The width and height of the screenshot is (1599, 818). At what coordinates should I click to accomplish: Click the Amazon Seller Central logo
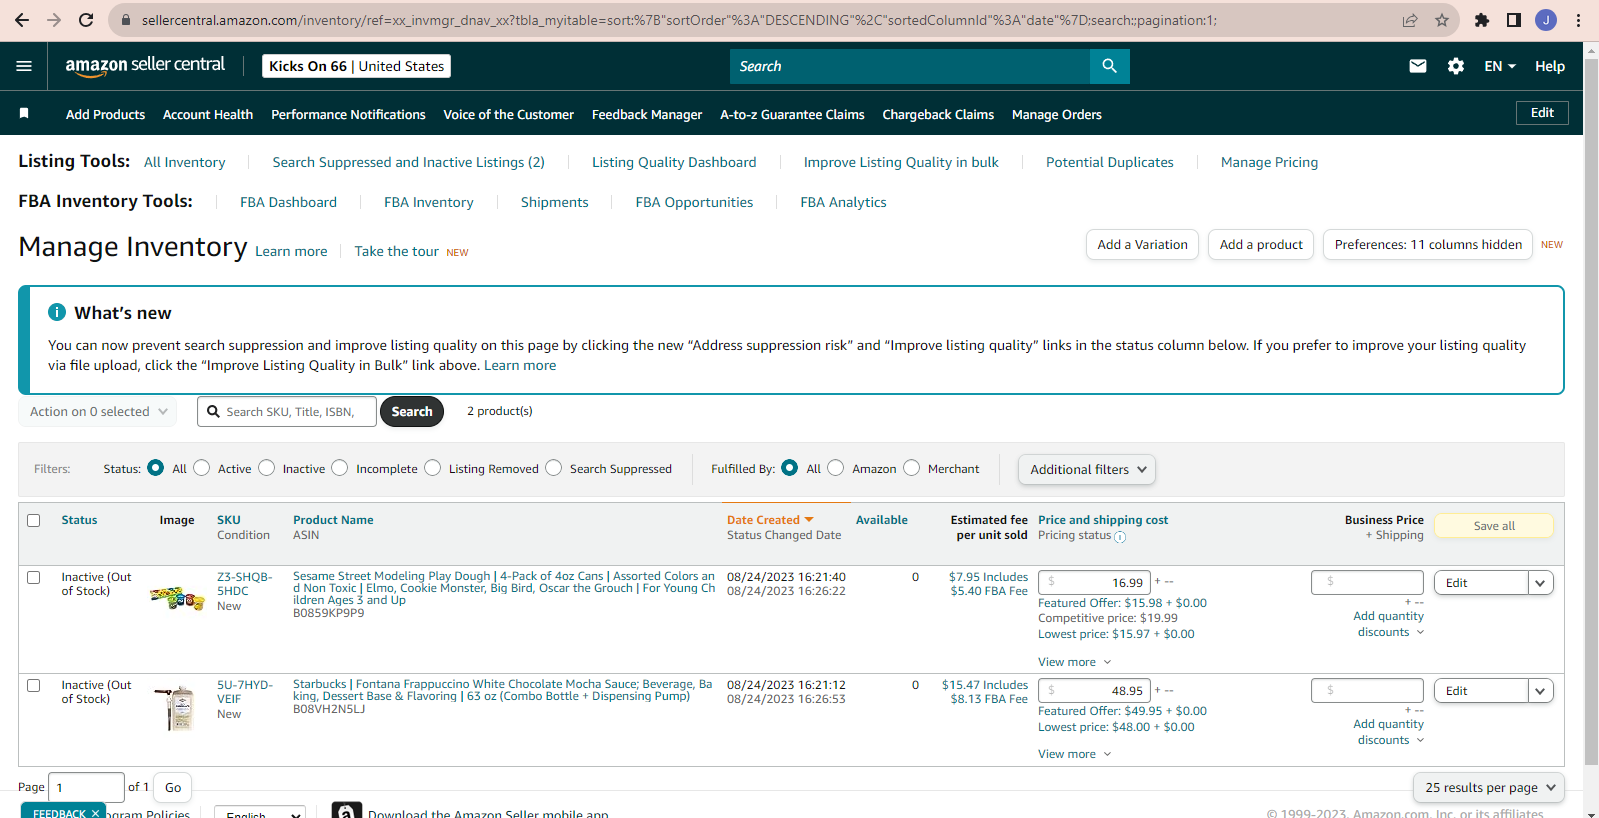click(x=145, y=65)
